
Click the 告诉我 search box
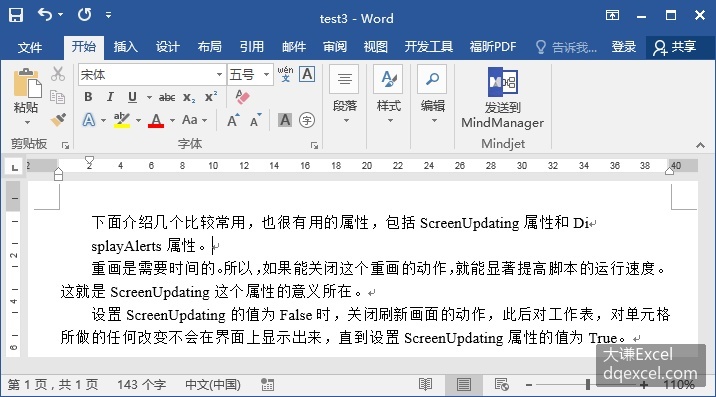pos(566,47)
